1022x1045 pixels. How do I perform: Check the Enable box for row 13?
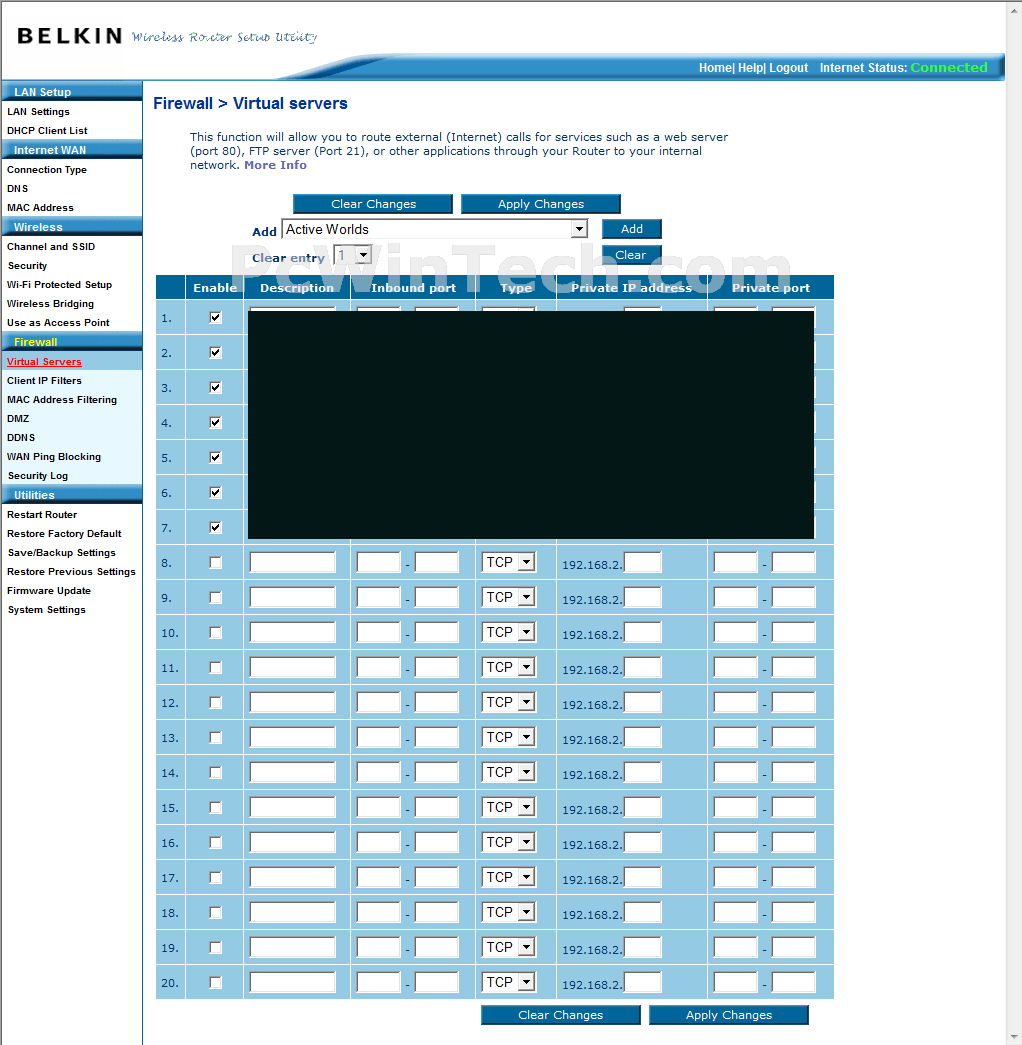[x=215, y=737]
